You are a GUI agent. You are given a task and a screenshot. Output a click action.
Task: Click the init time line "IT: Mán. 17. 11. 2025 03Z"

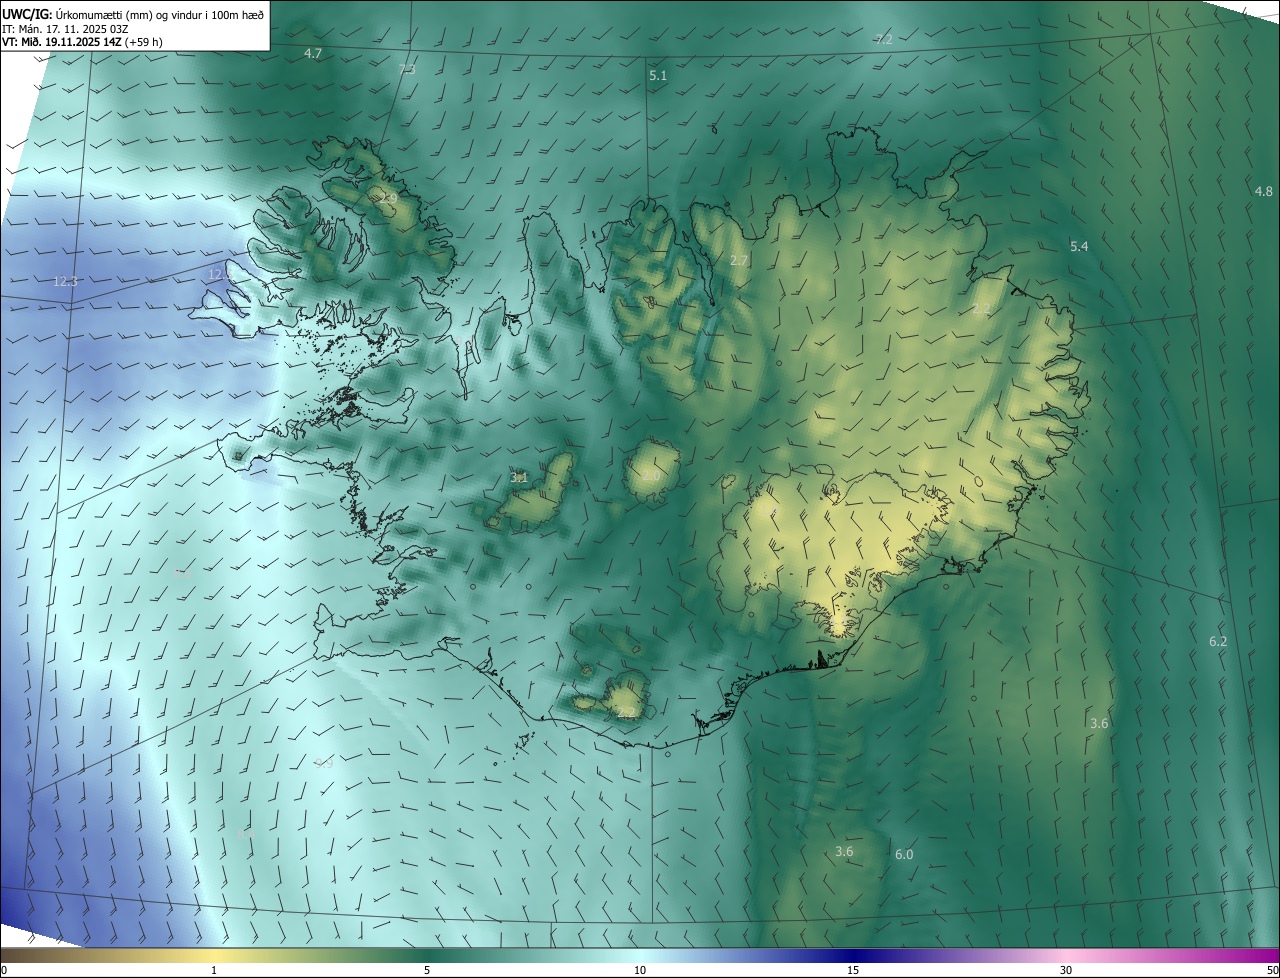click(66, 28)
